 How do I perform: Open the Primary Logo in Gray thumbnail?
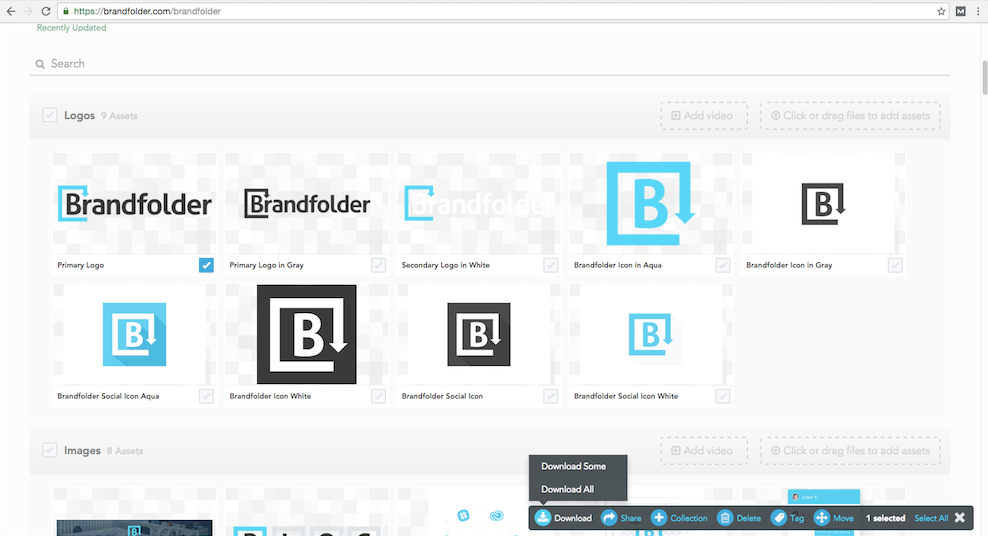click(306, 203)
